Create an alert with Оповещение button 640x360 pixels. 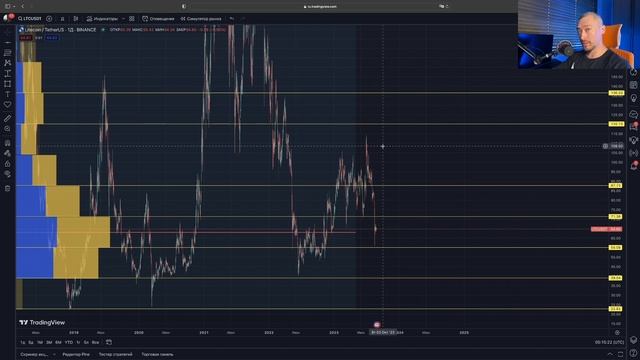158,19
